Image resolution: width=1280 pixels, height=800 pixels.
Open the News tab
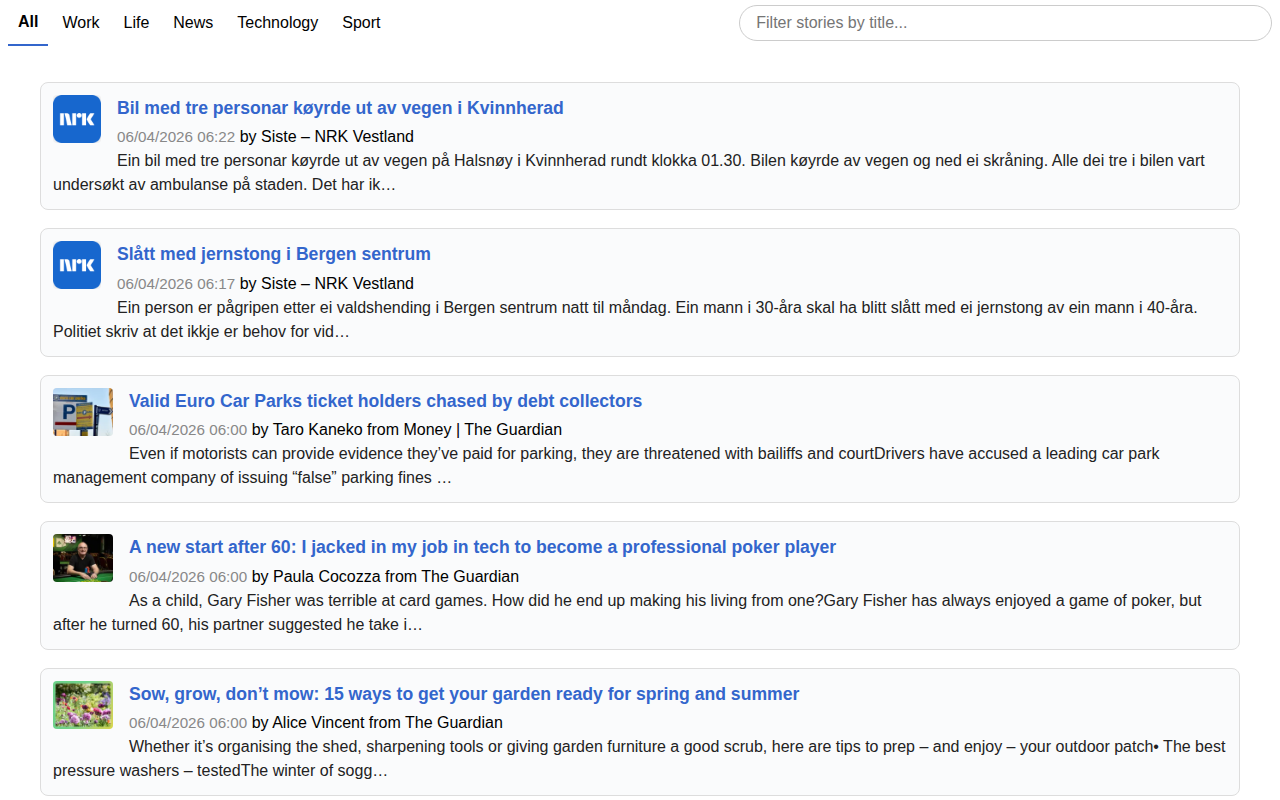point(193,22)
